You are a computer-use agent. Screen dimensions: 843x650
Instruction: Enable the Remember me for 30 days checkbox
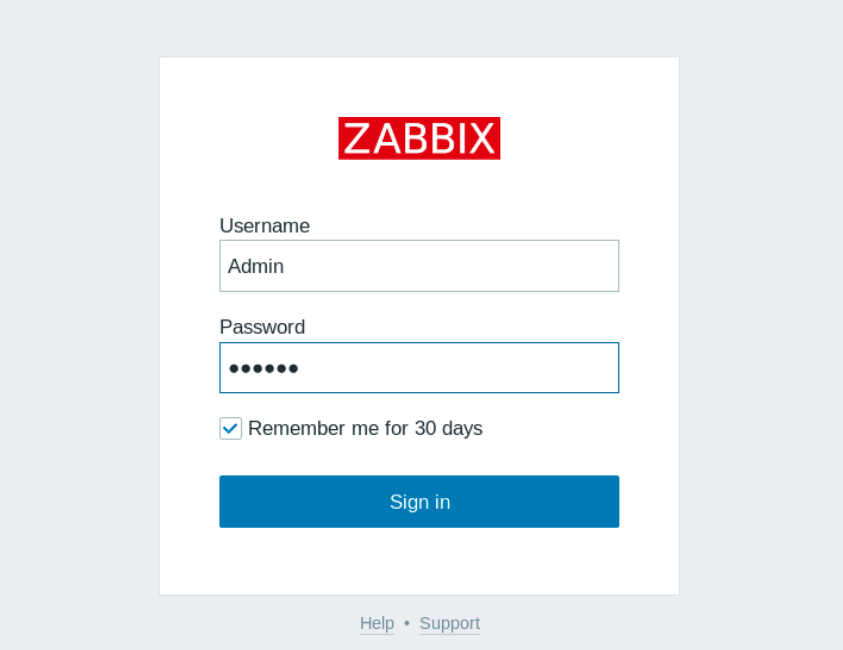230,428
